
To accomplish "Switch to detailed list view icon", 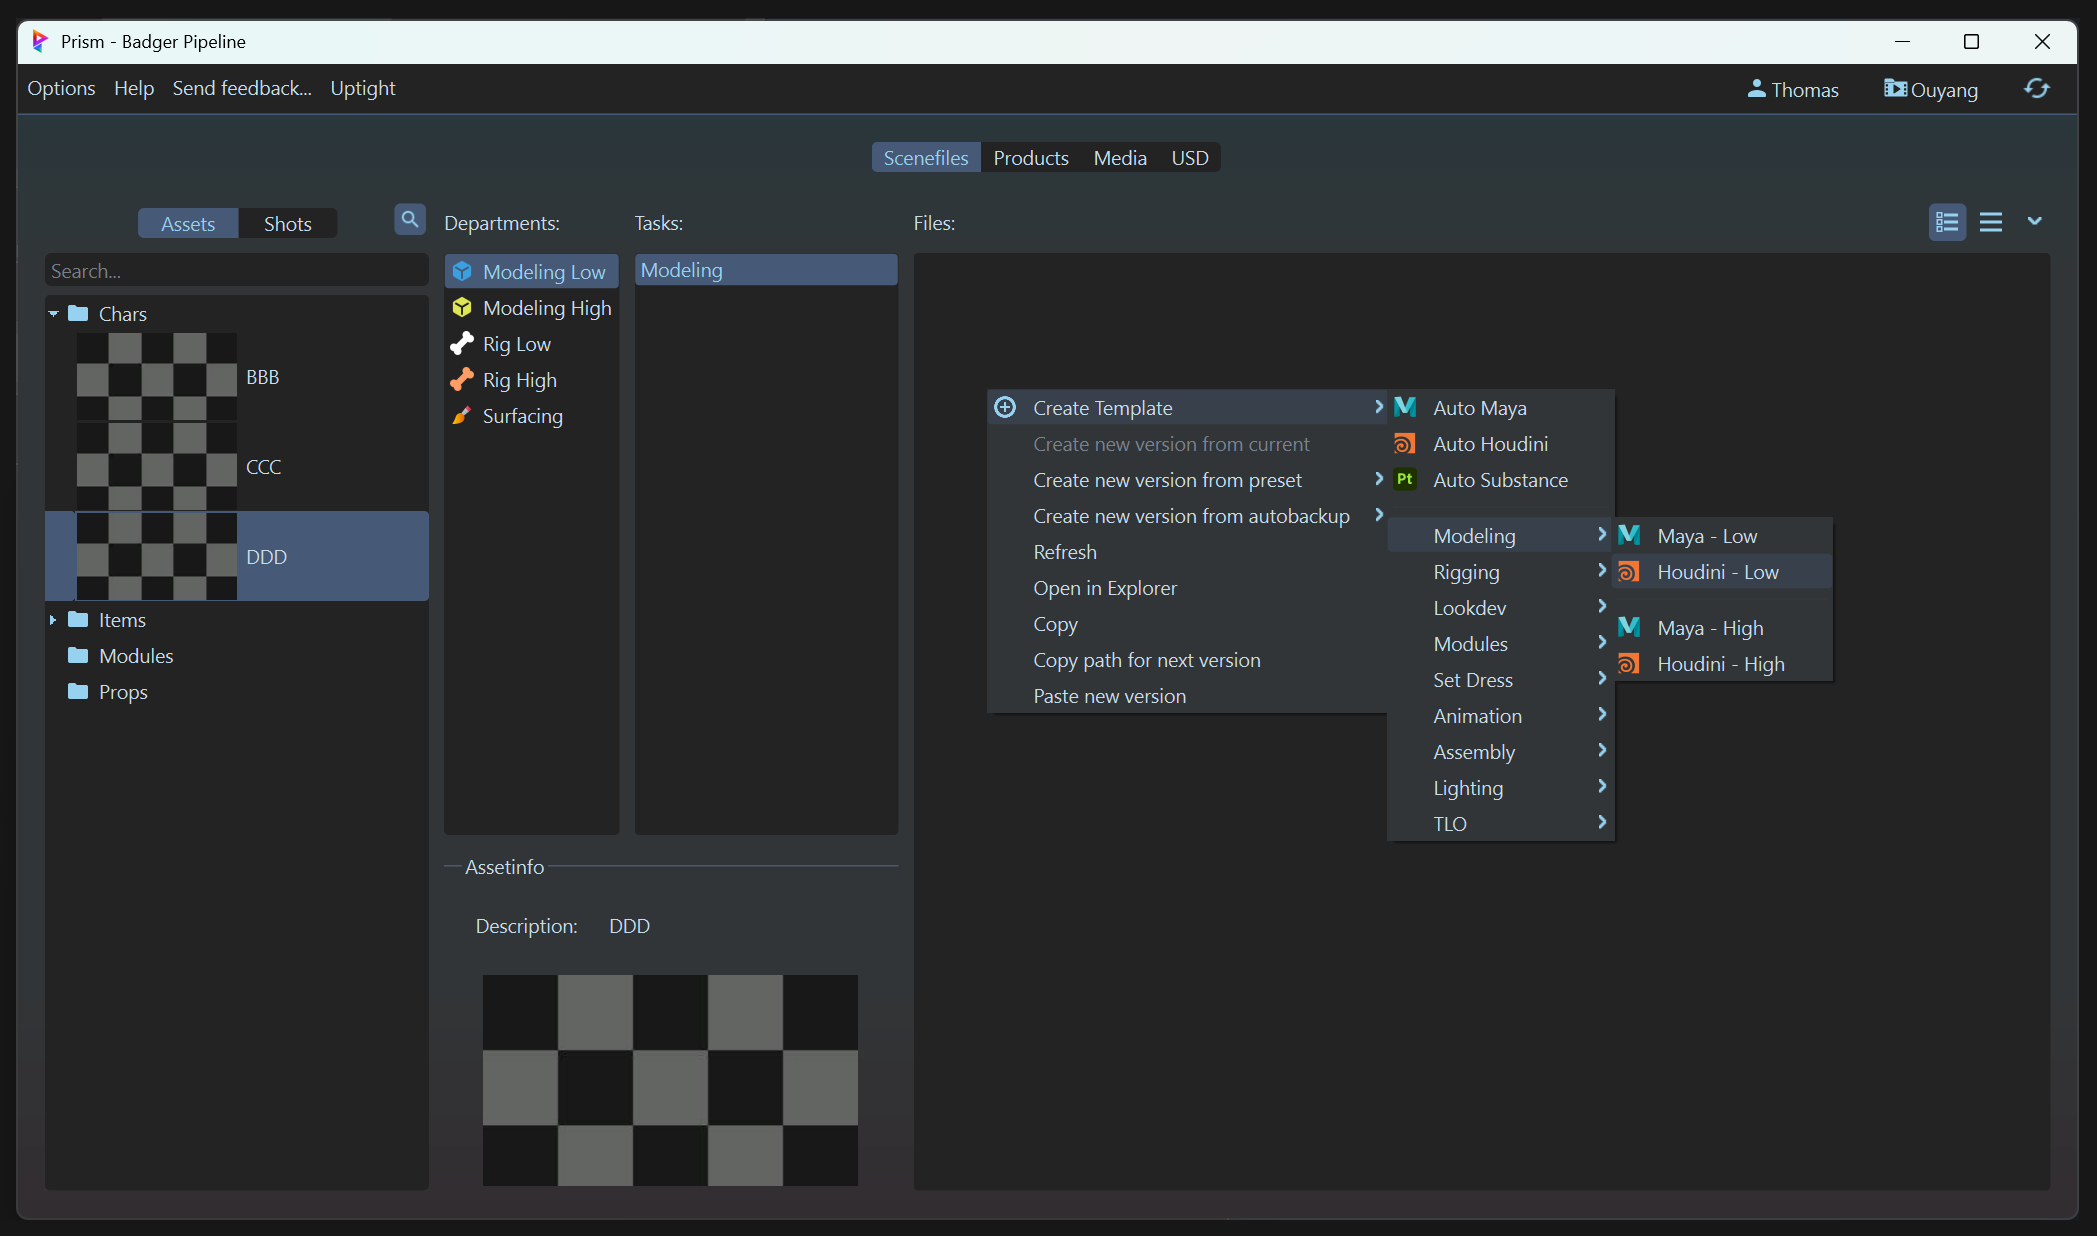I will point(1946,222).
